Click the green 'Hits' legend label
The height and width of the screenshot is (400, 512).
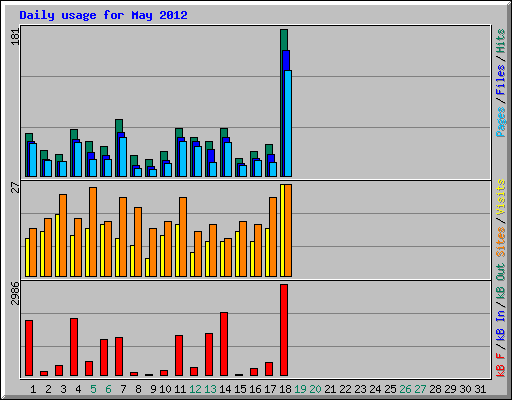(x=501, y=41)
